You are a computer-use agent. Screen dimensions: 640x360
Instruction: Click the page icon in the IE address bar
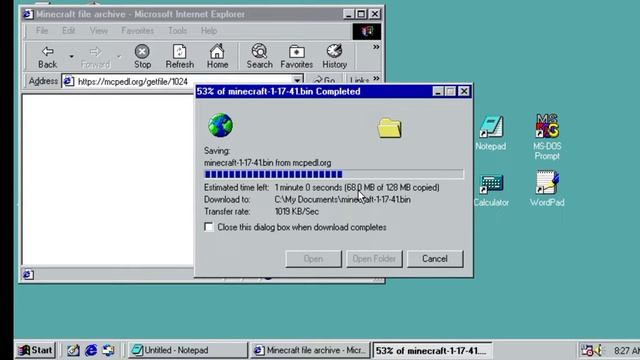pos(69,81)
